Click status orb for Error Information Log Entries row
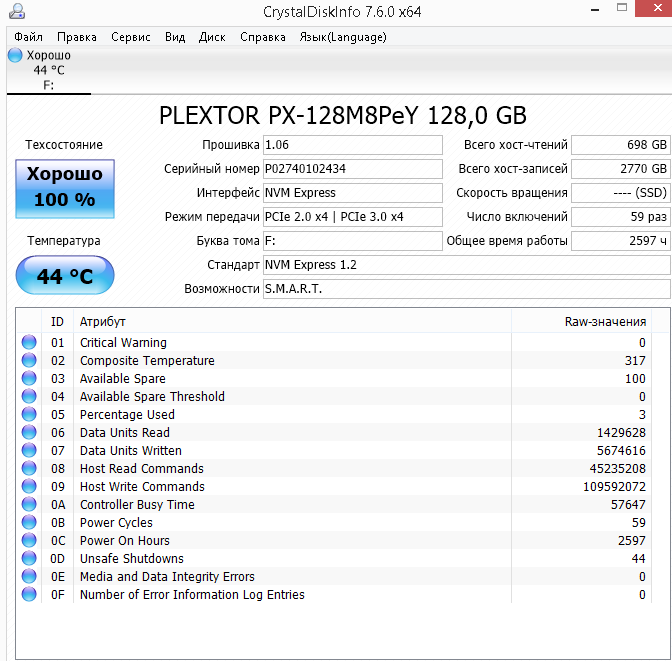 pyautogui.click(x=29, y=594)
